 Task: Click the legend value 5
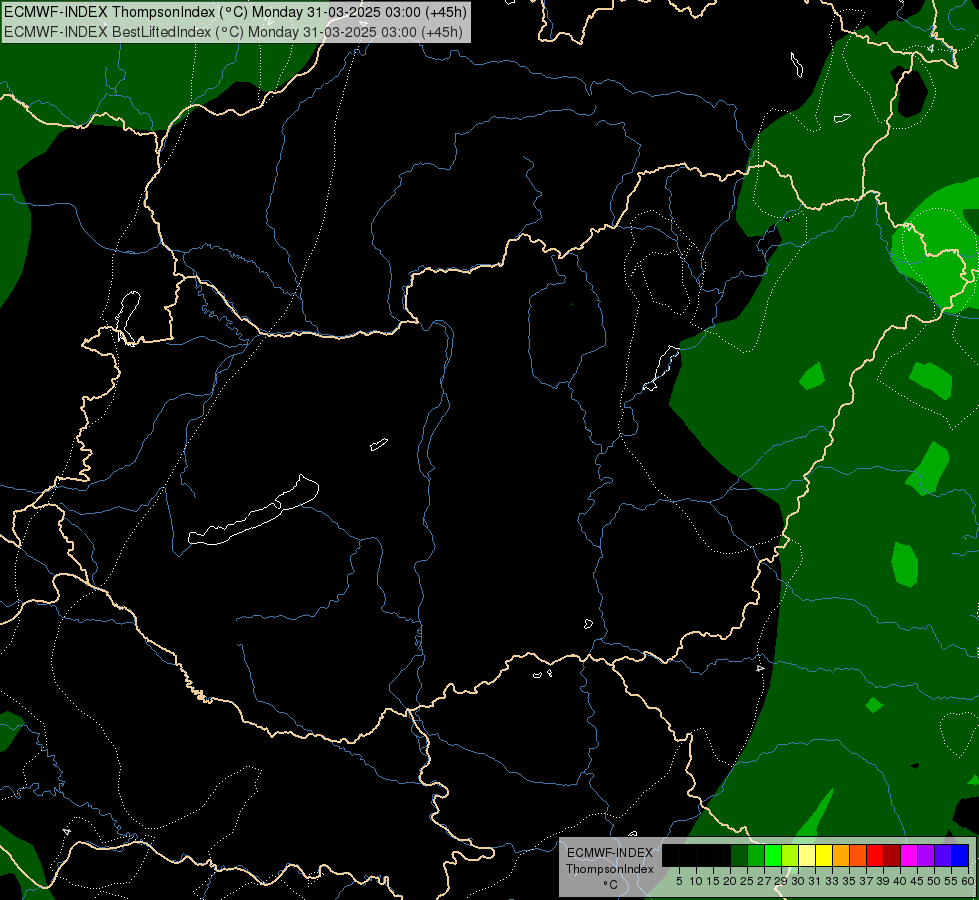pos(679,881)
